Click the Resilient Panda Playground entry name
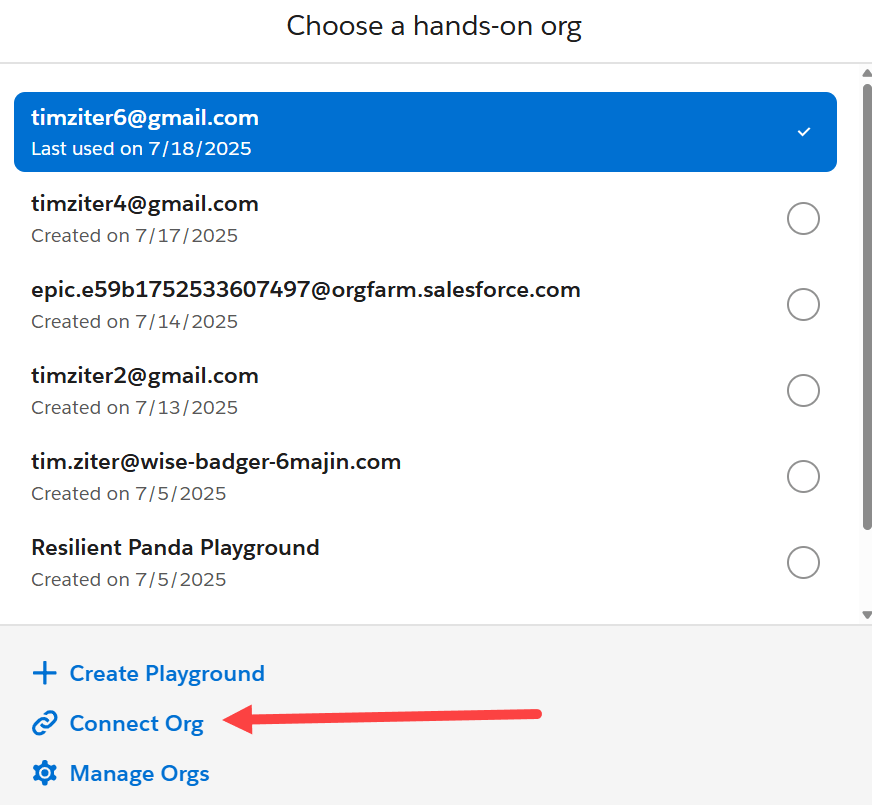This screenshot has height=805, width=872. click(175, 548)
